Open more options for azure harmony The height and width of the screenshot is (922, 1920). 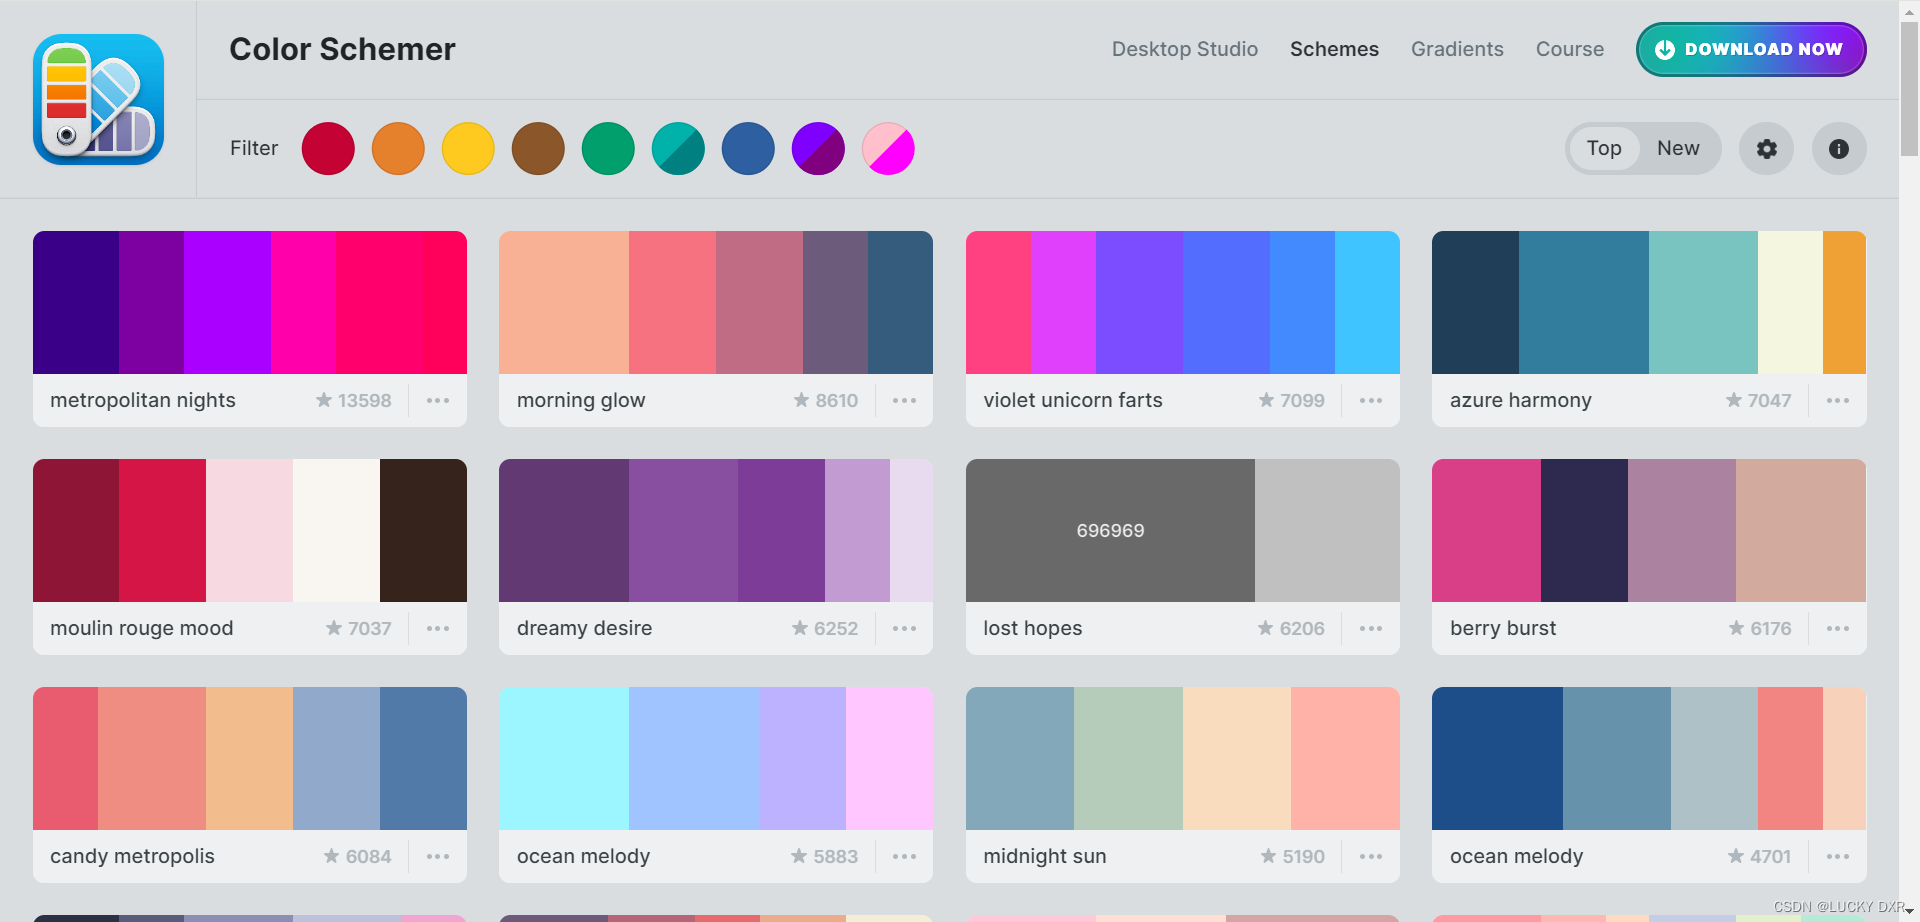tap(1838, 400)
